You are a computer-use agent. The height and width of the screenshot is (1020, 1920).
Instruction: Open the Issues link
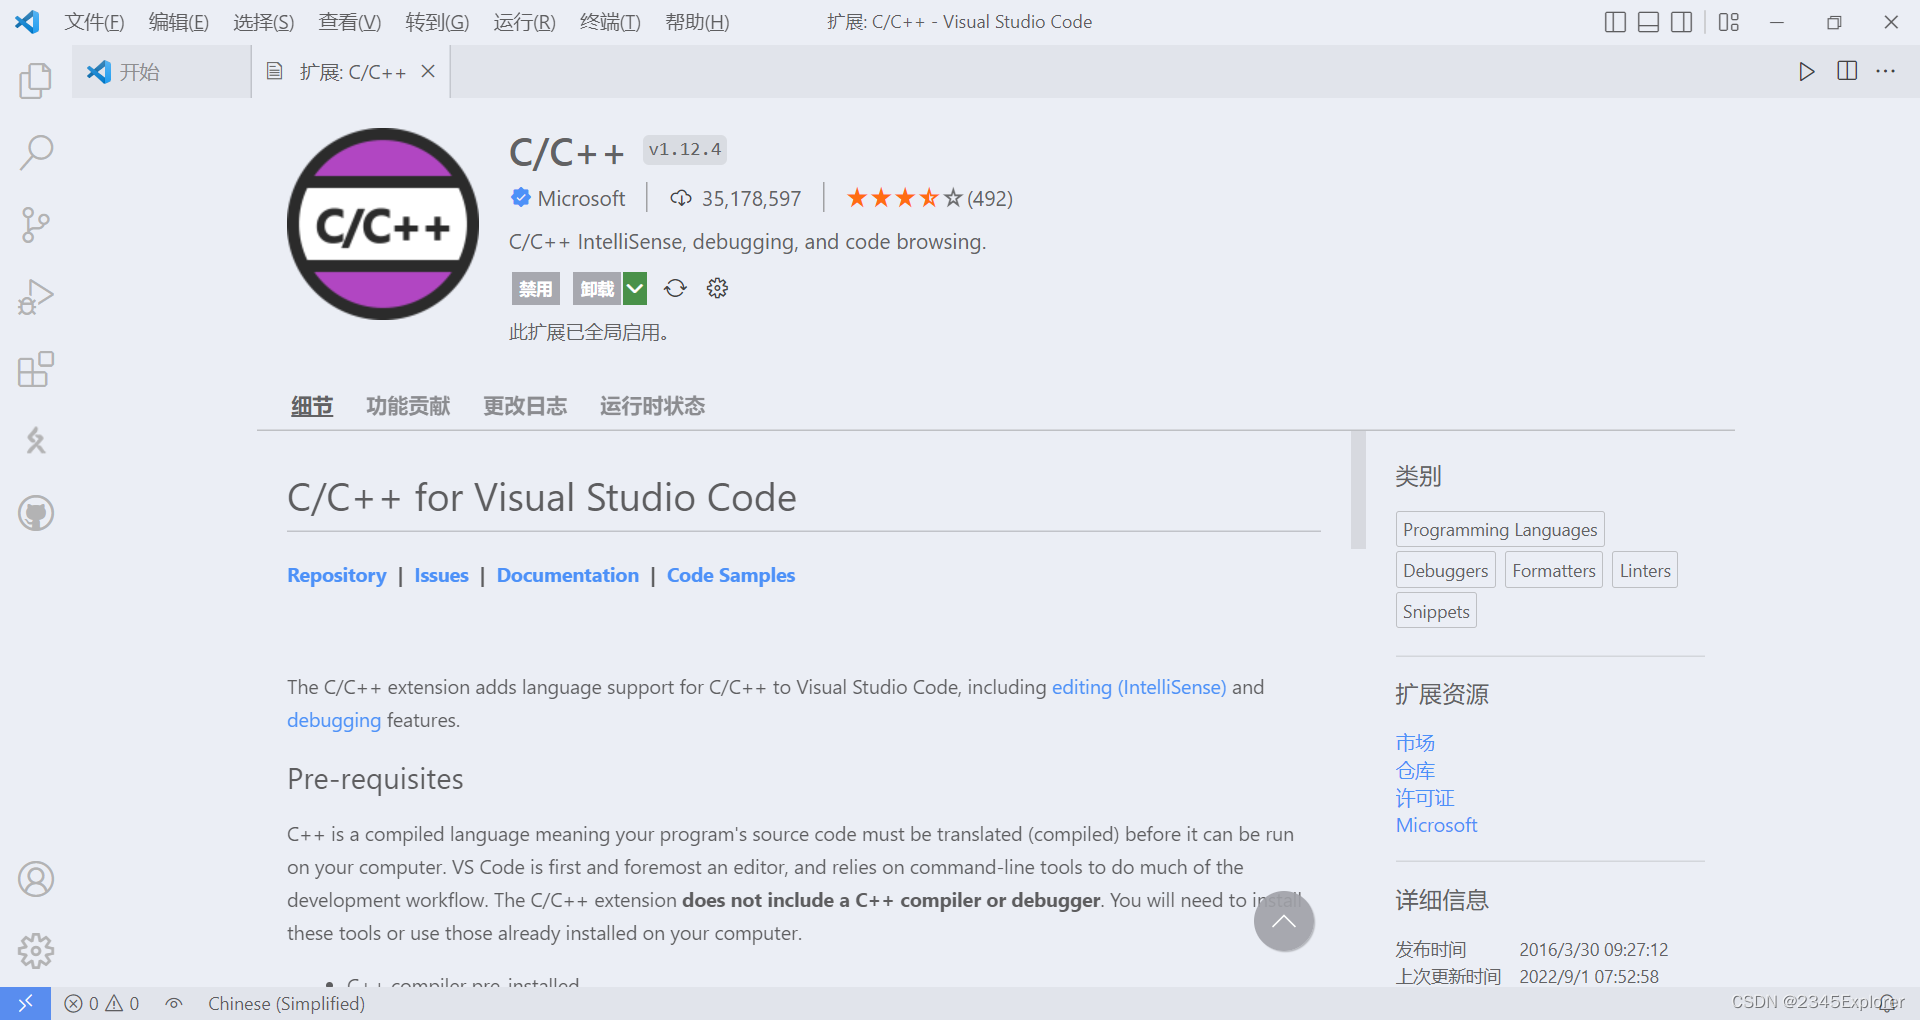coord(441,575)
